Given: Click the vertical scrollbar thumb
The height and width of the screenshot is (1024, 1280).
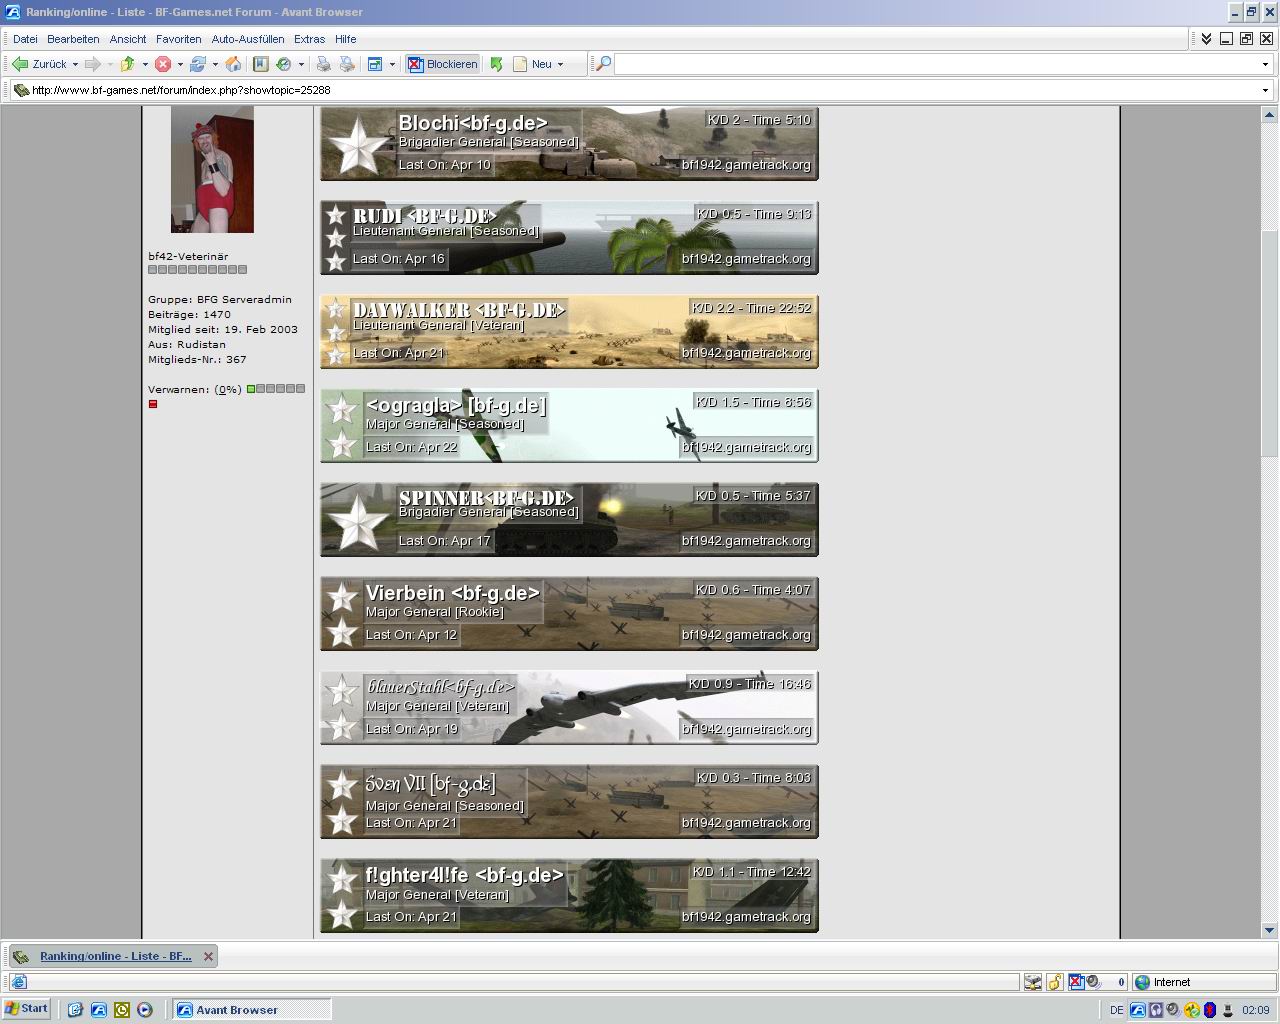Looking at the screenshot, I should [x=1269, y=344].
